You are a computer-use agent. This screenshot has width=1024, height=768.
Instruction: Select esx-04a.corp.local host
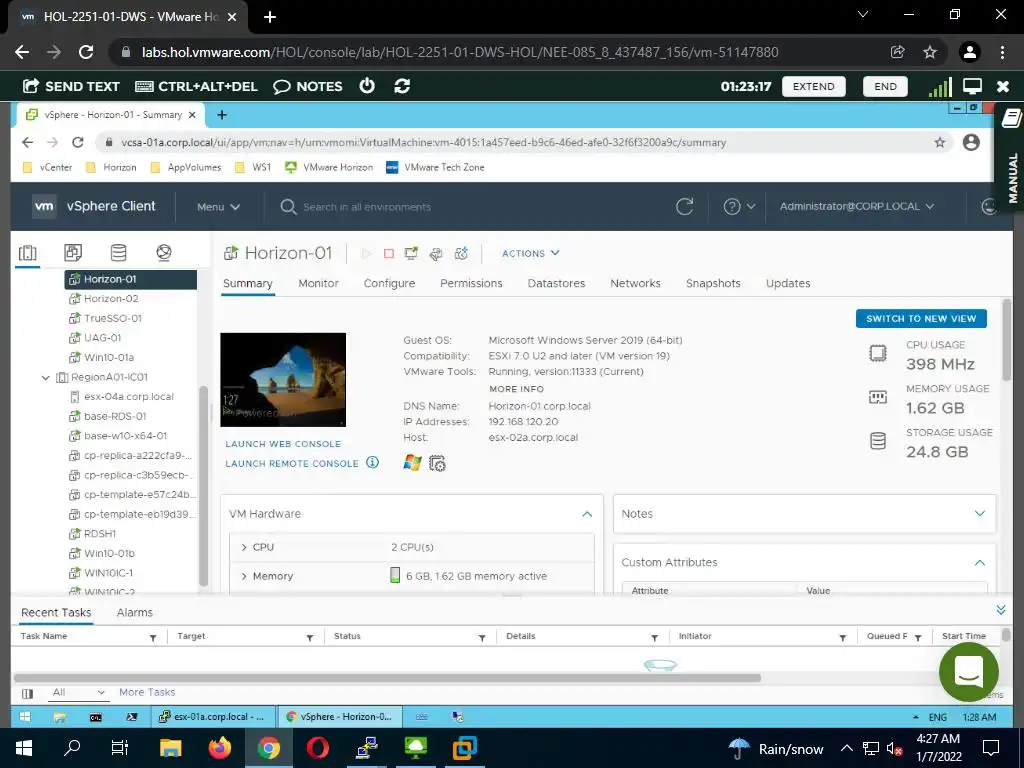129,396
